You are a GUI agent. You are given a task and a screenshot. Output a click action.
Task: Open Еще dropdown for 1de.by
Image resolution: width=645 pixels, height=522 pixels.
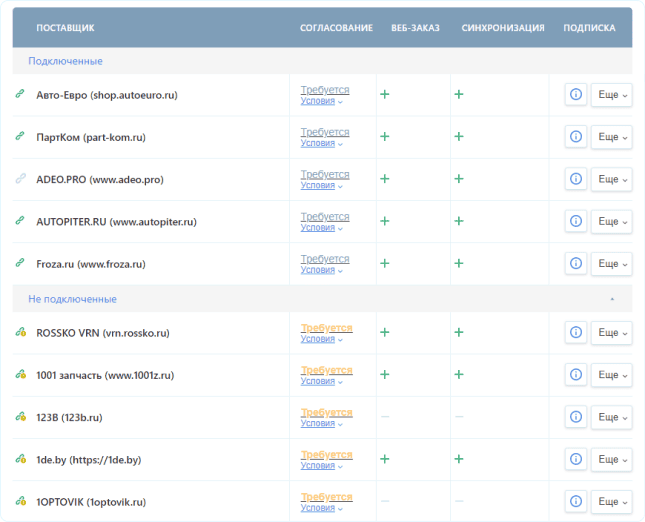tap(611, 459)
